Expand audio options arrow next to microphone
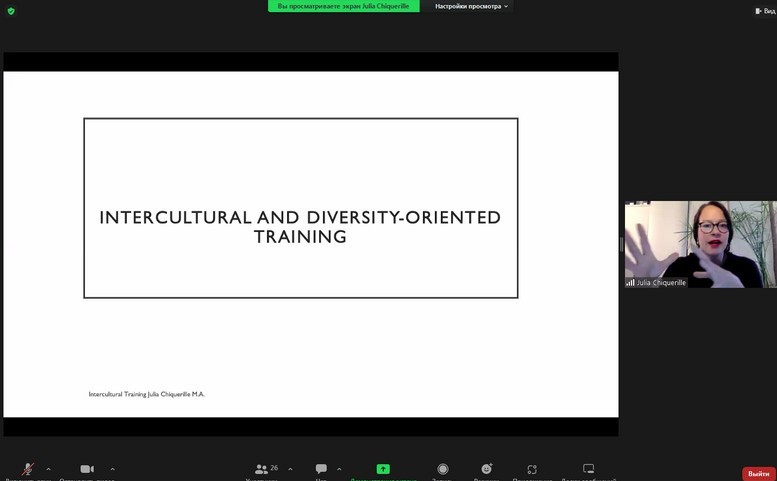Viewport: 777px width, 481px height. point(49,469)
